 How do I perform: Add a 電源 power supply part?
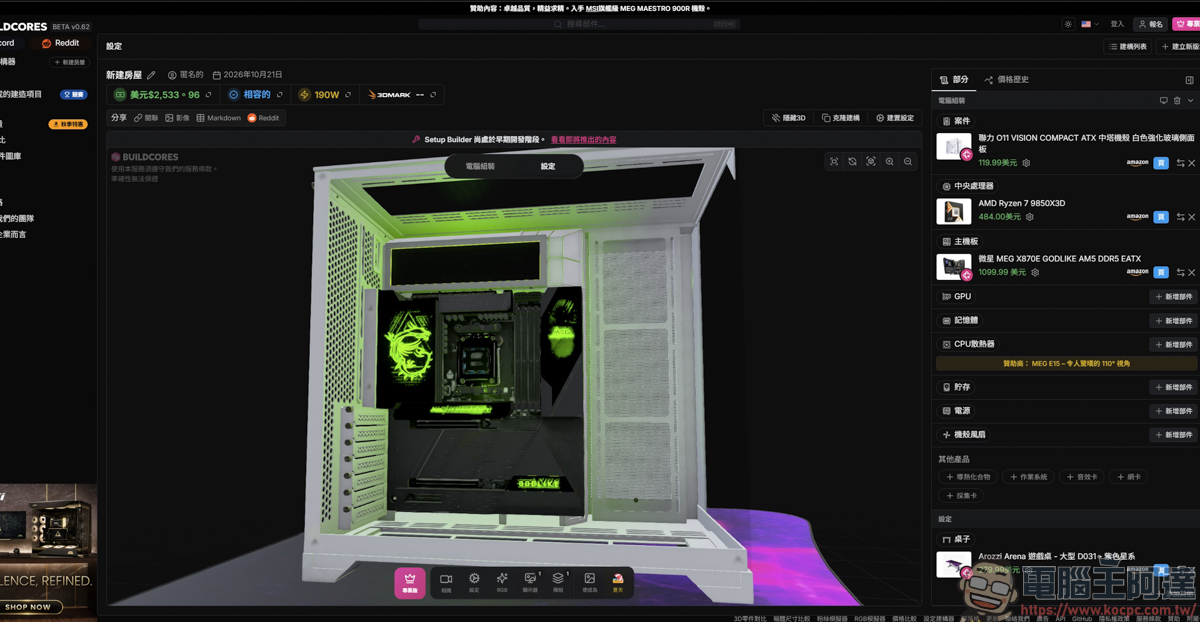click(1173, 411)
